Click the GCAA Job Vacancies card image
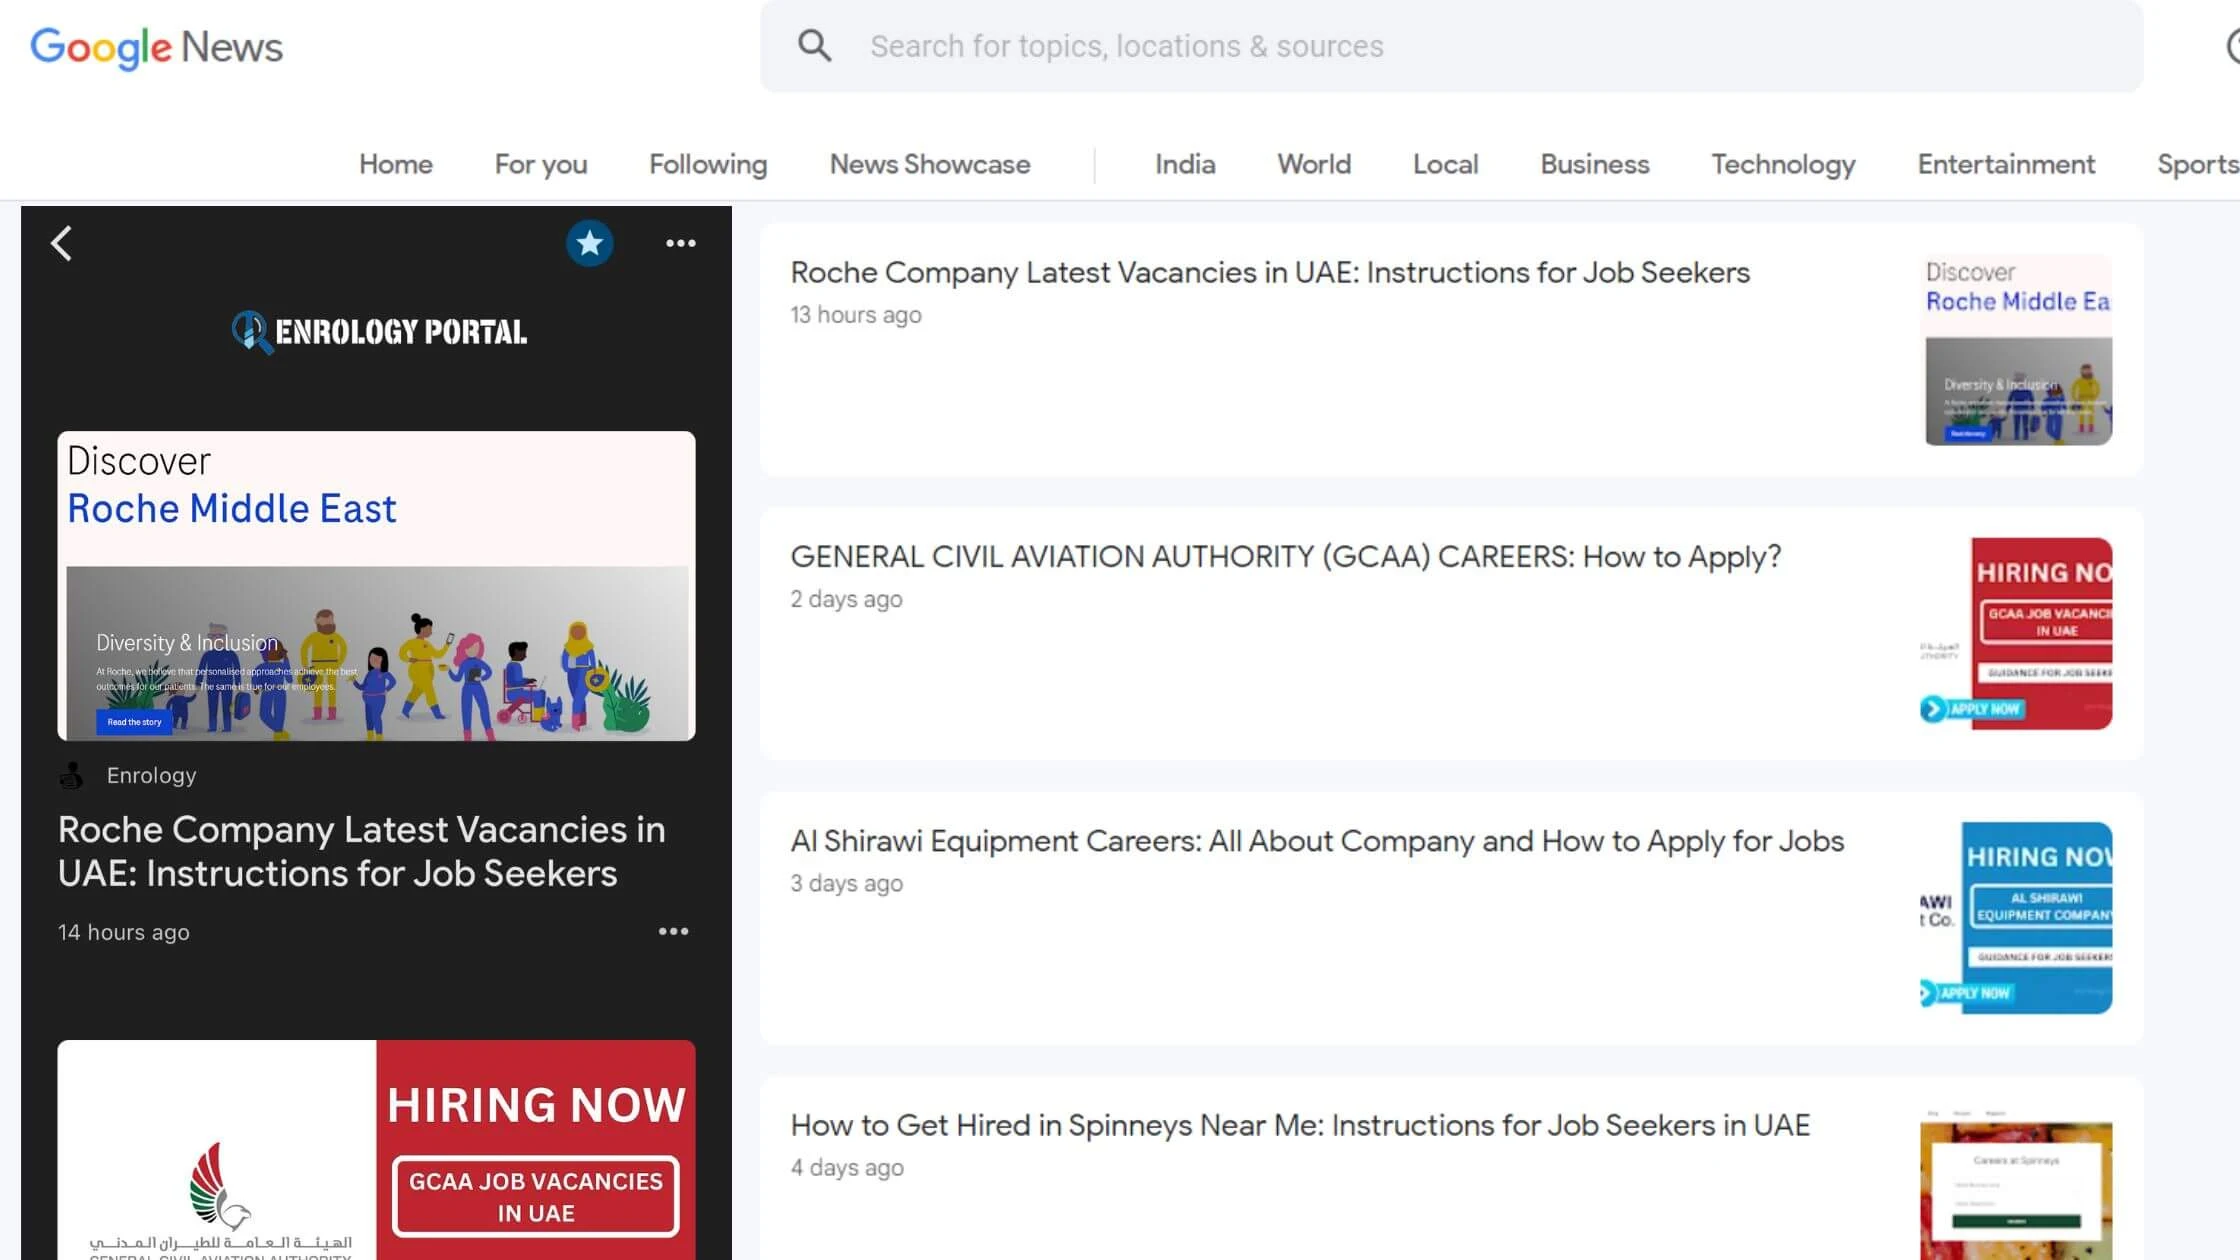The width and height of the screenshot is (2240, 1260). pos(376,1150)
